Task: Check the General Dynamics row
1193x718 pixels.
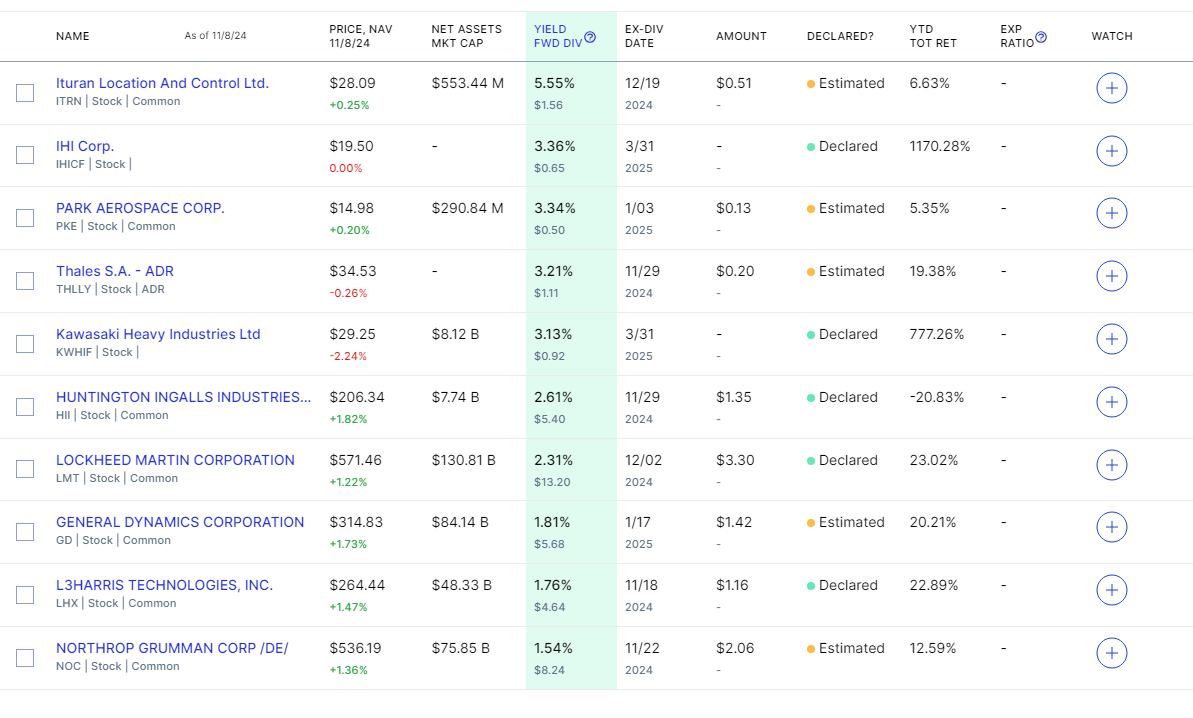Action: [25, 532]
